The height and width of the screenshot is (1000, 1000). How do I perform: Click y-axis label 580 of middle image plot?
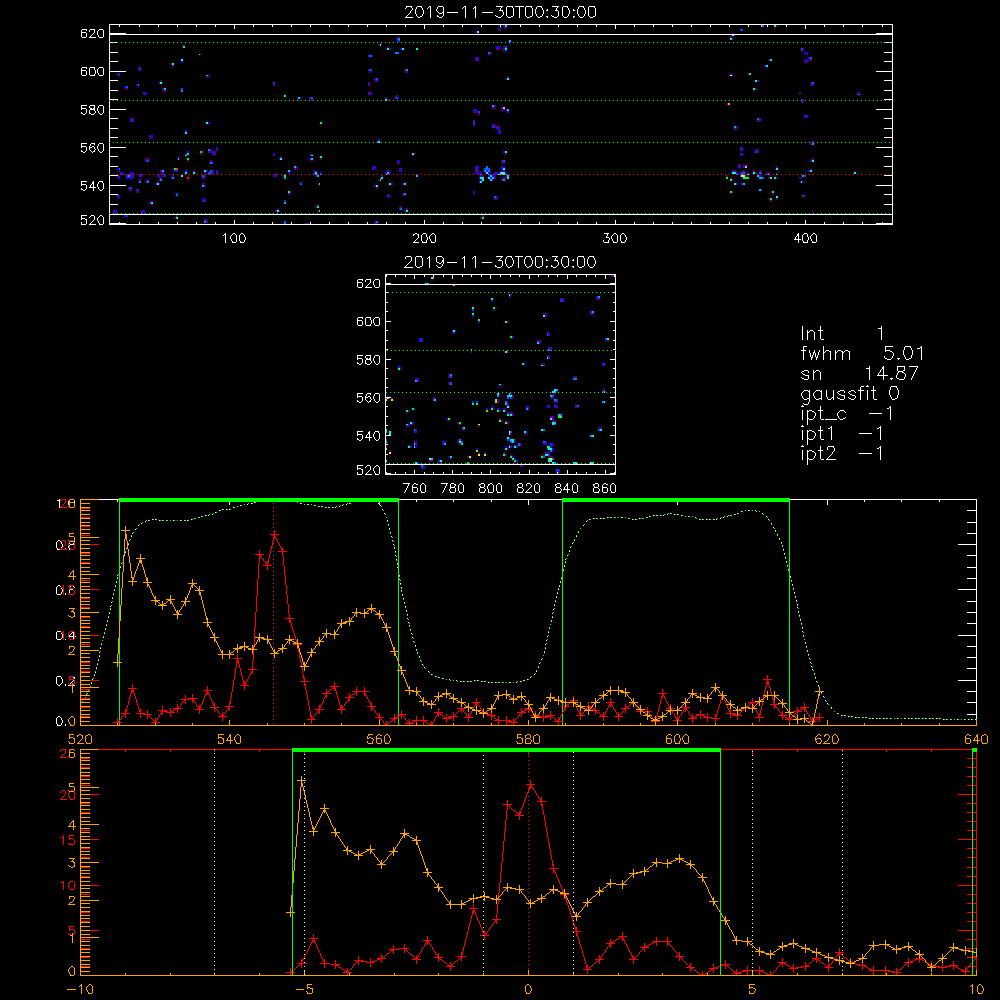[x=369, y=360]
